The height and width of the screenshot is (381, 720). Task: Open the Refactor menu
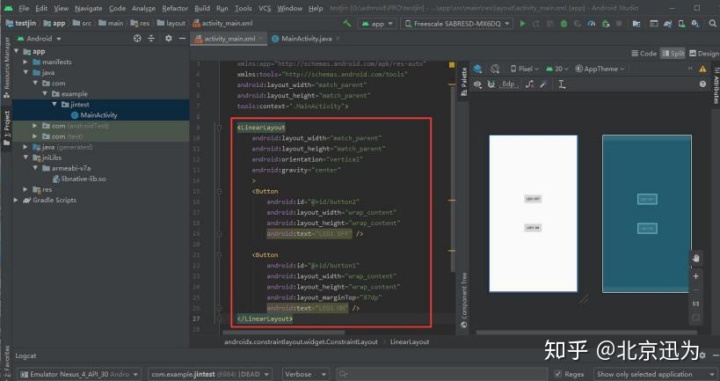click(x=175, y=8)
